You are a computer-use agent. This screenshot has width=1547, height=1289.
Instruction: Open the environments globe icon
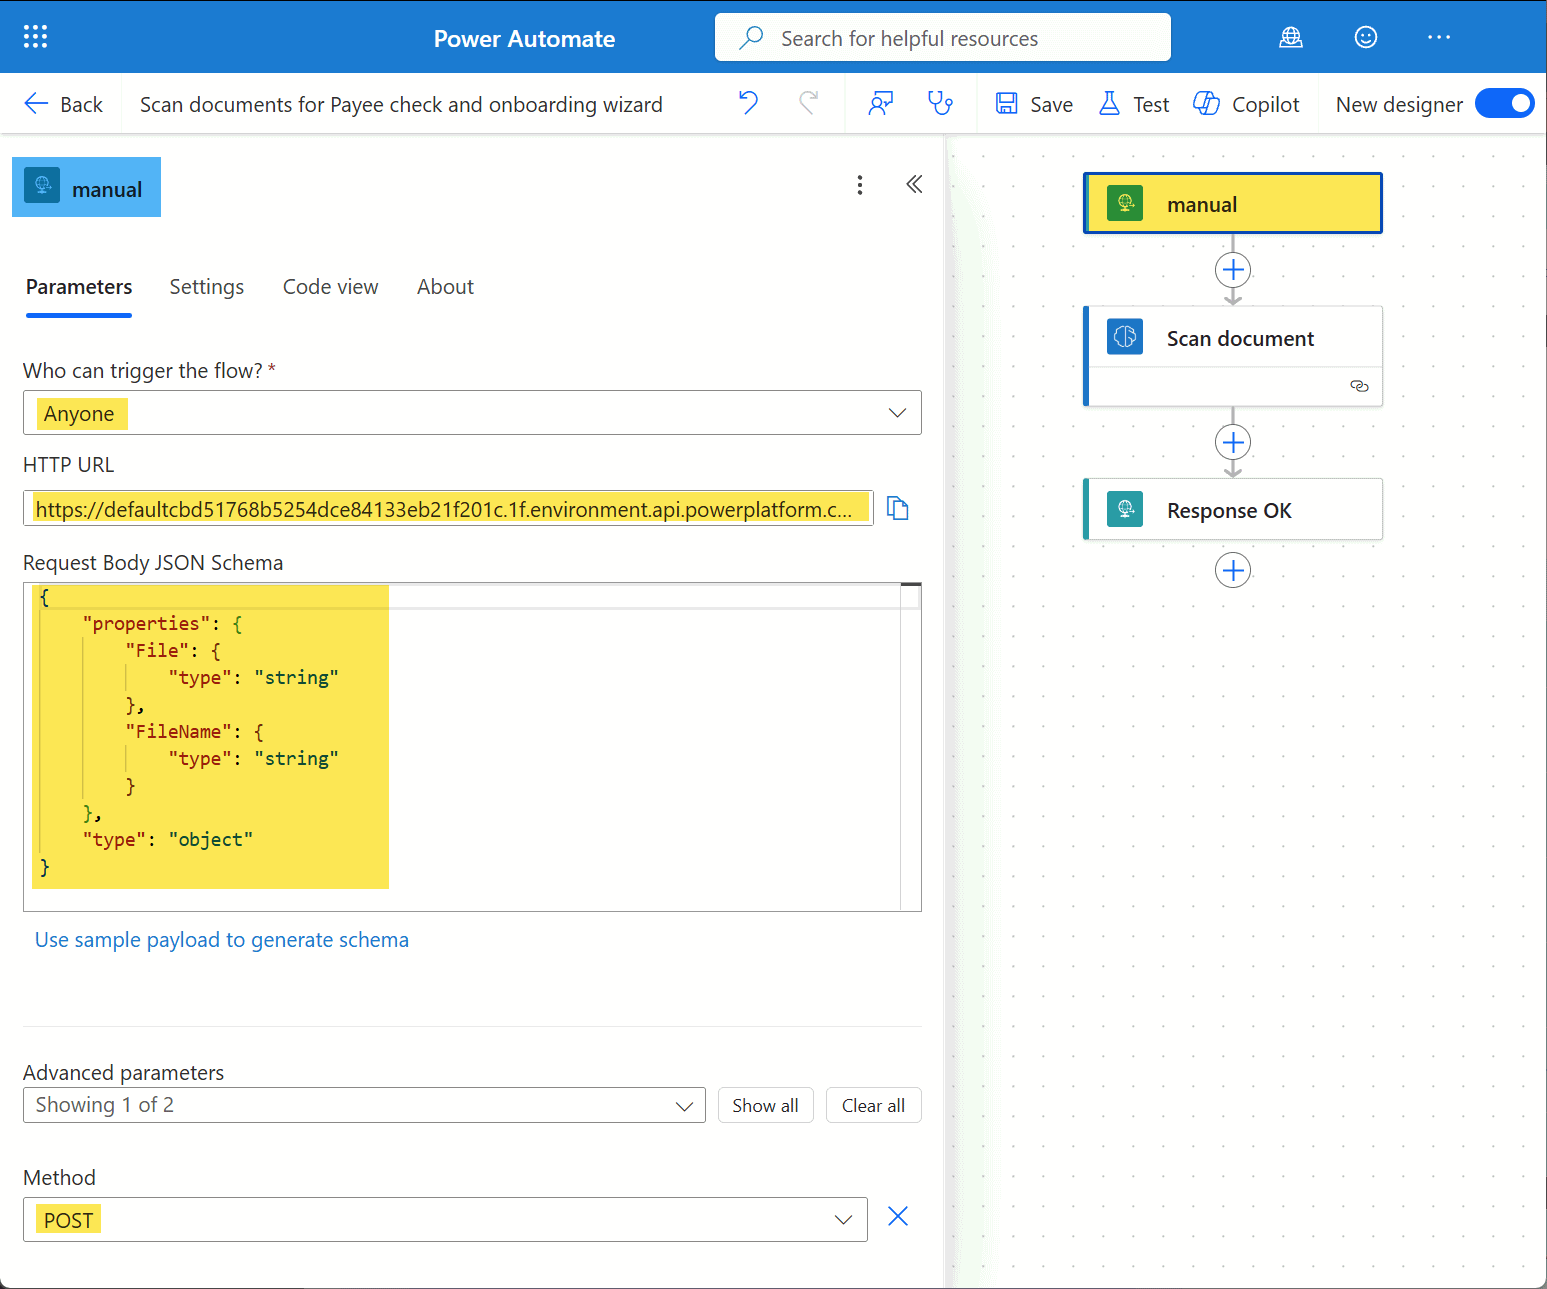pos(1291,38)
